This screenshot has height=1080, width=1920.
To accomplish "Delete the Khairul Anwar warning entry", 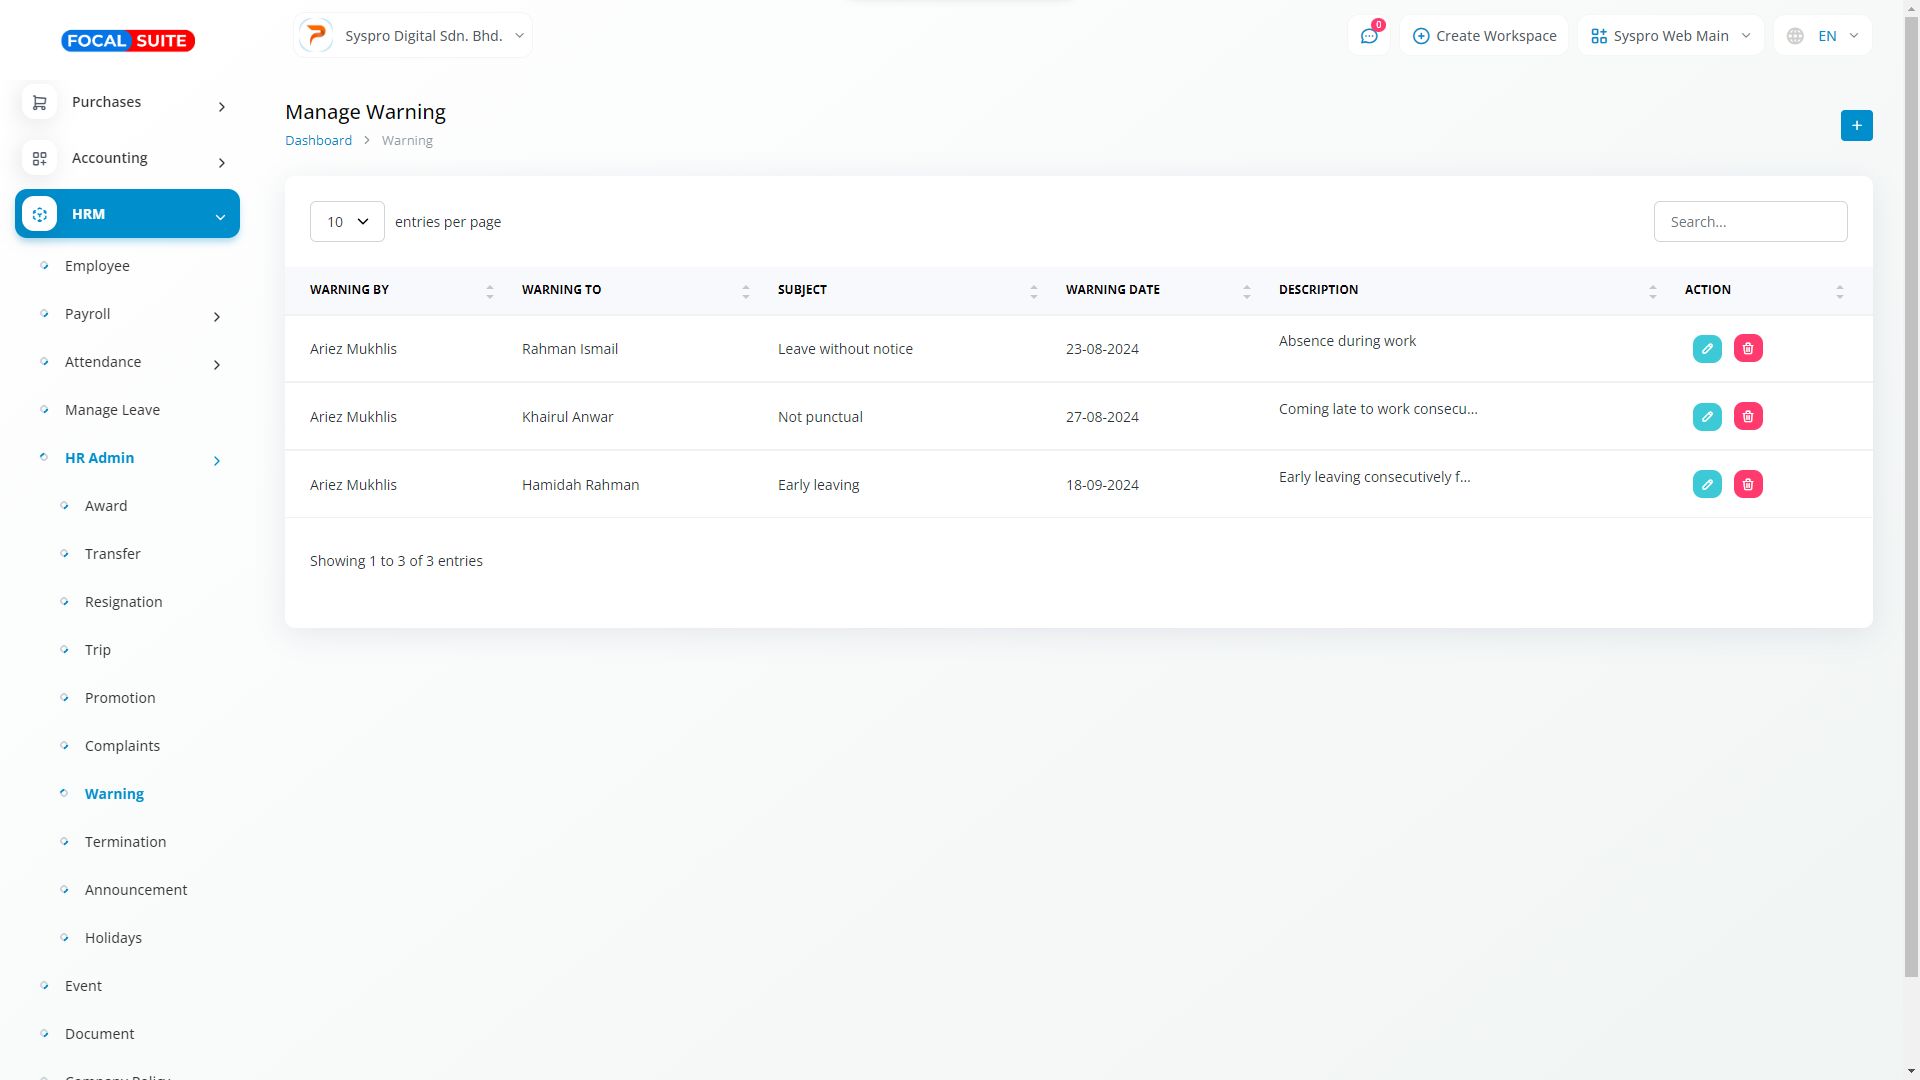I will 1748,416.
